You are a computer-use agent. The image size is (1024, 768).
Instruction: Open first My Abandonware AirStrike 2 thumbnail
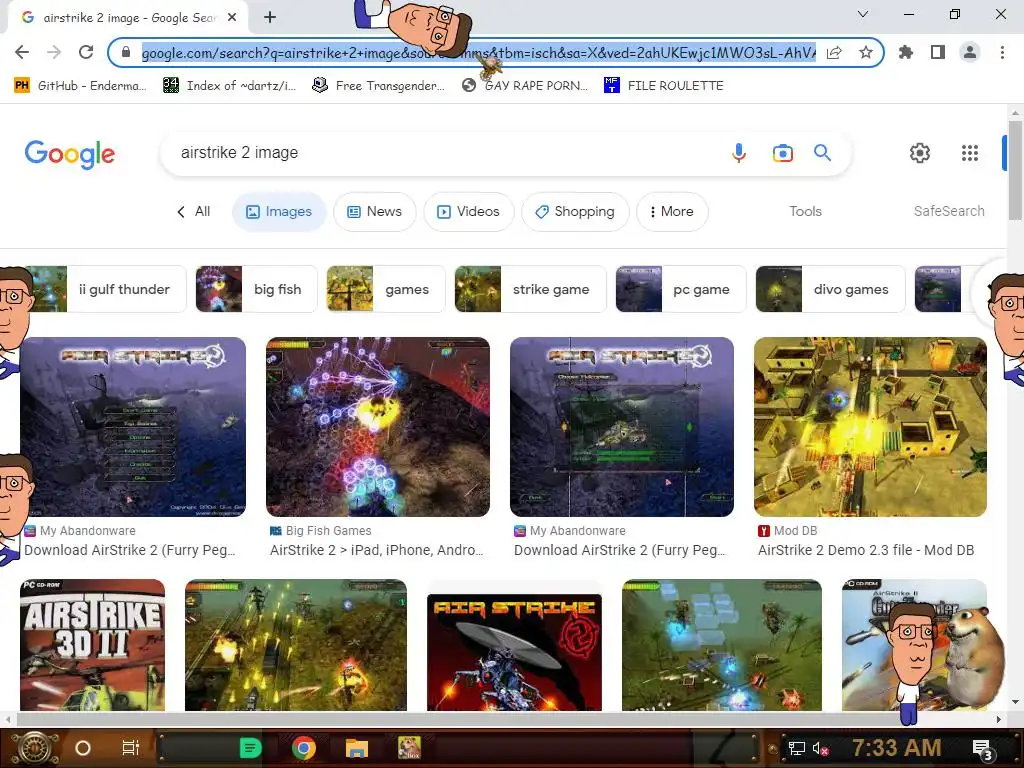point(133,427)
